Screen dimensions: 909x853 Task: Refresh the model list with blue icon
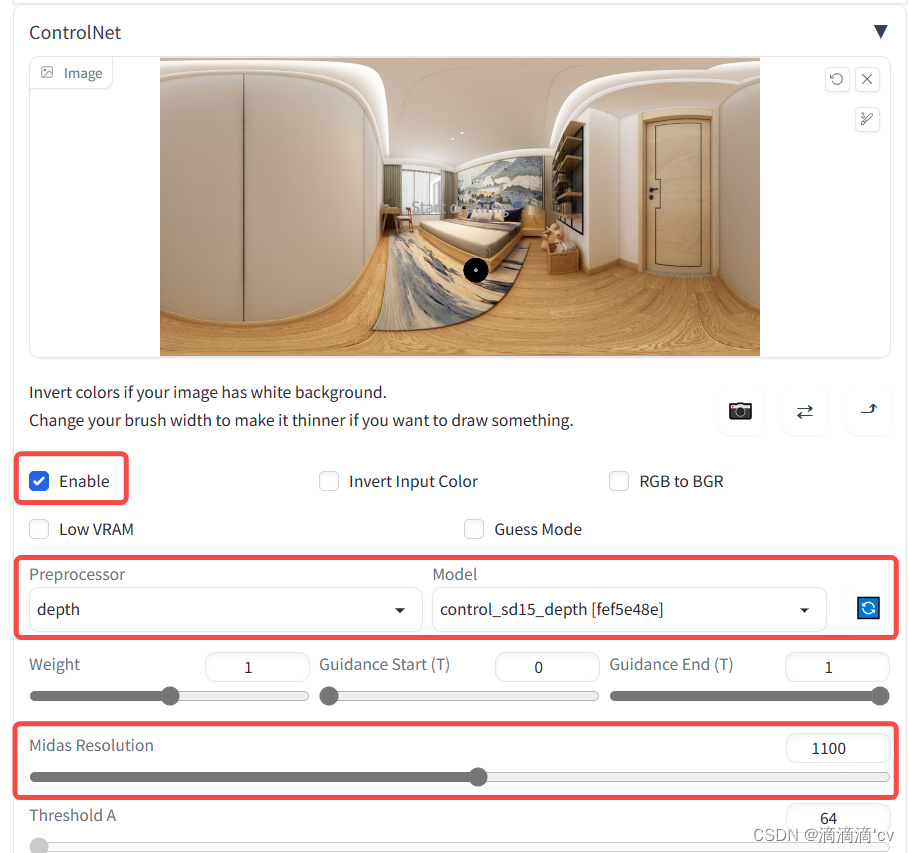(868, 608)
